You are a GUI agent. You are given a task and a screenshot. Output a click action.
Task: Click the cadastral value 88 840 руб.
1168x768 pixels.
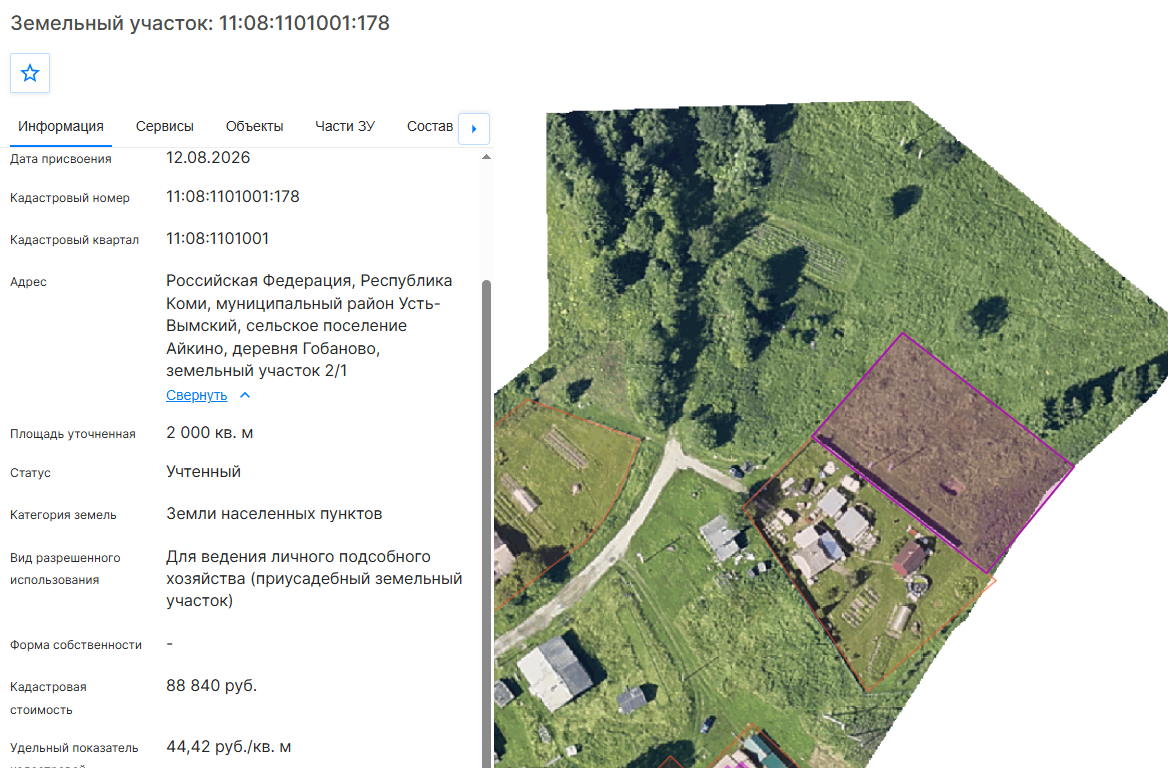(212, 685)
